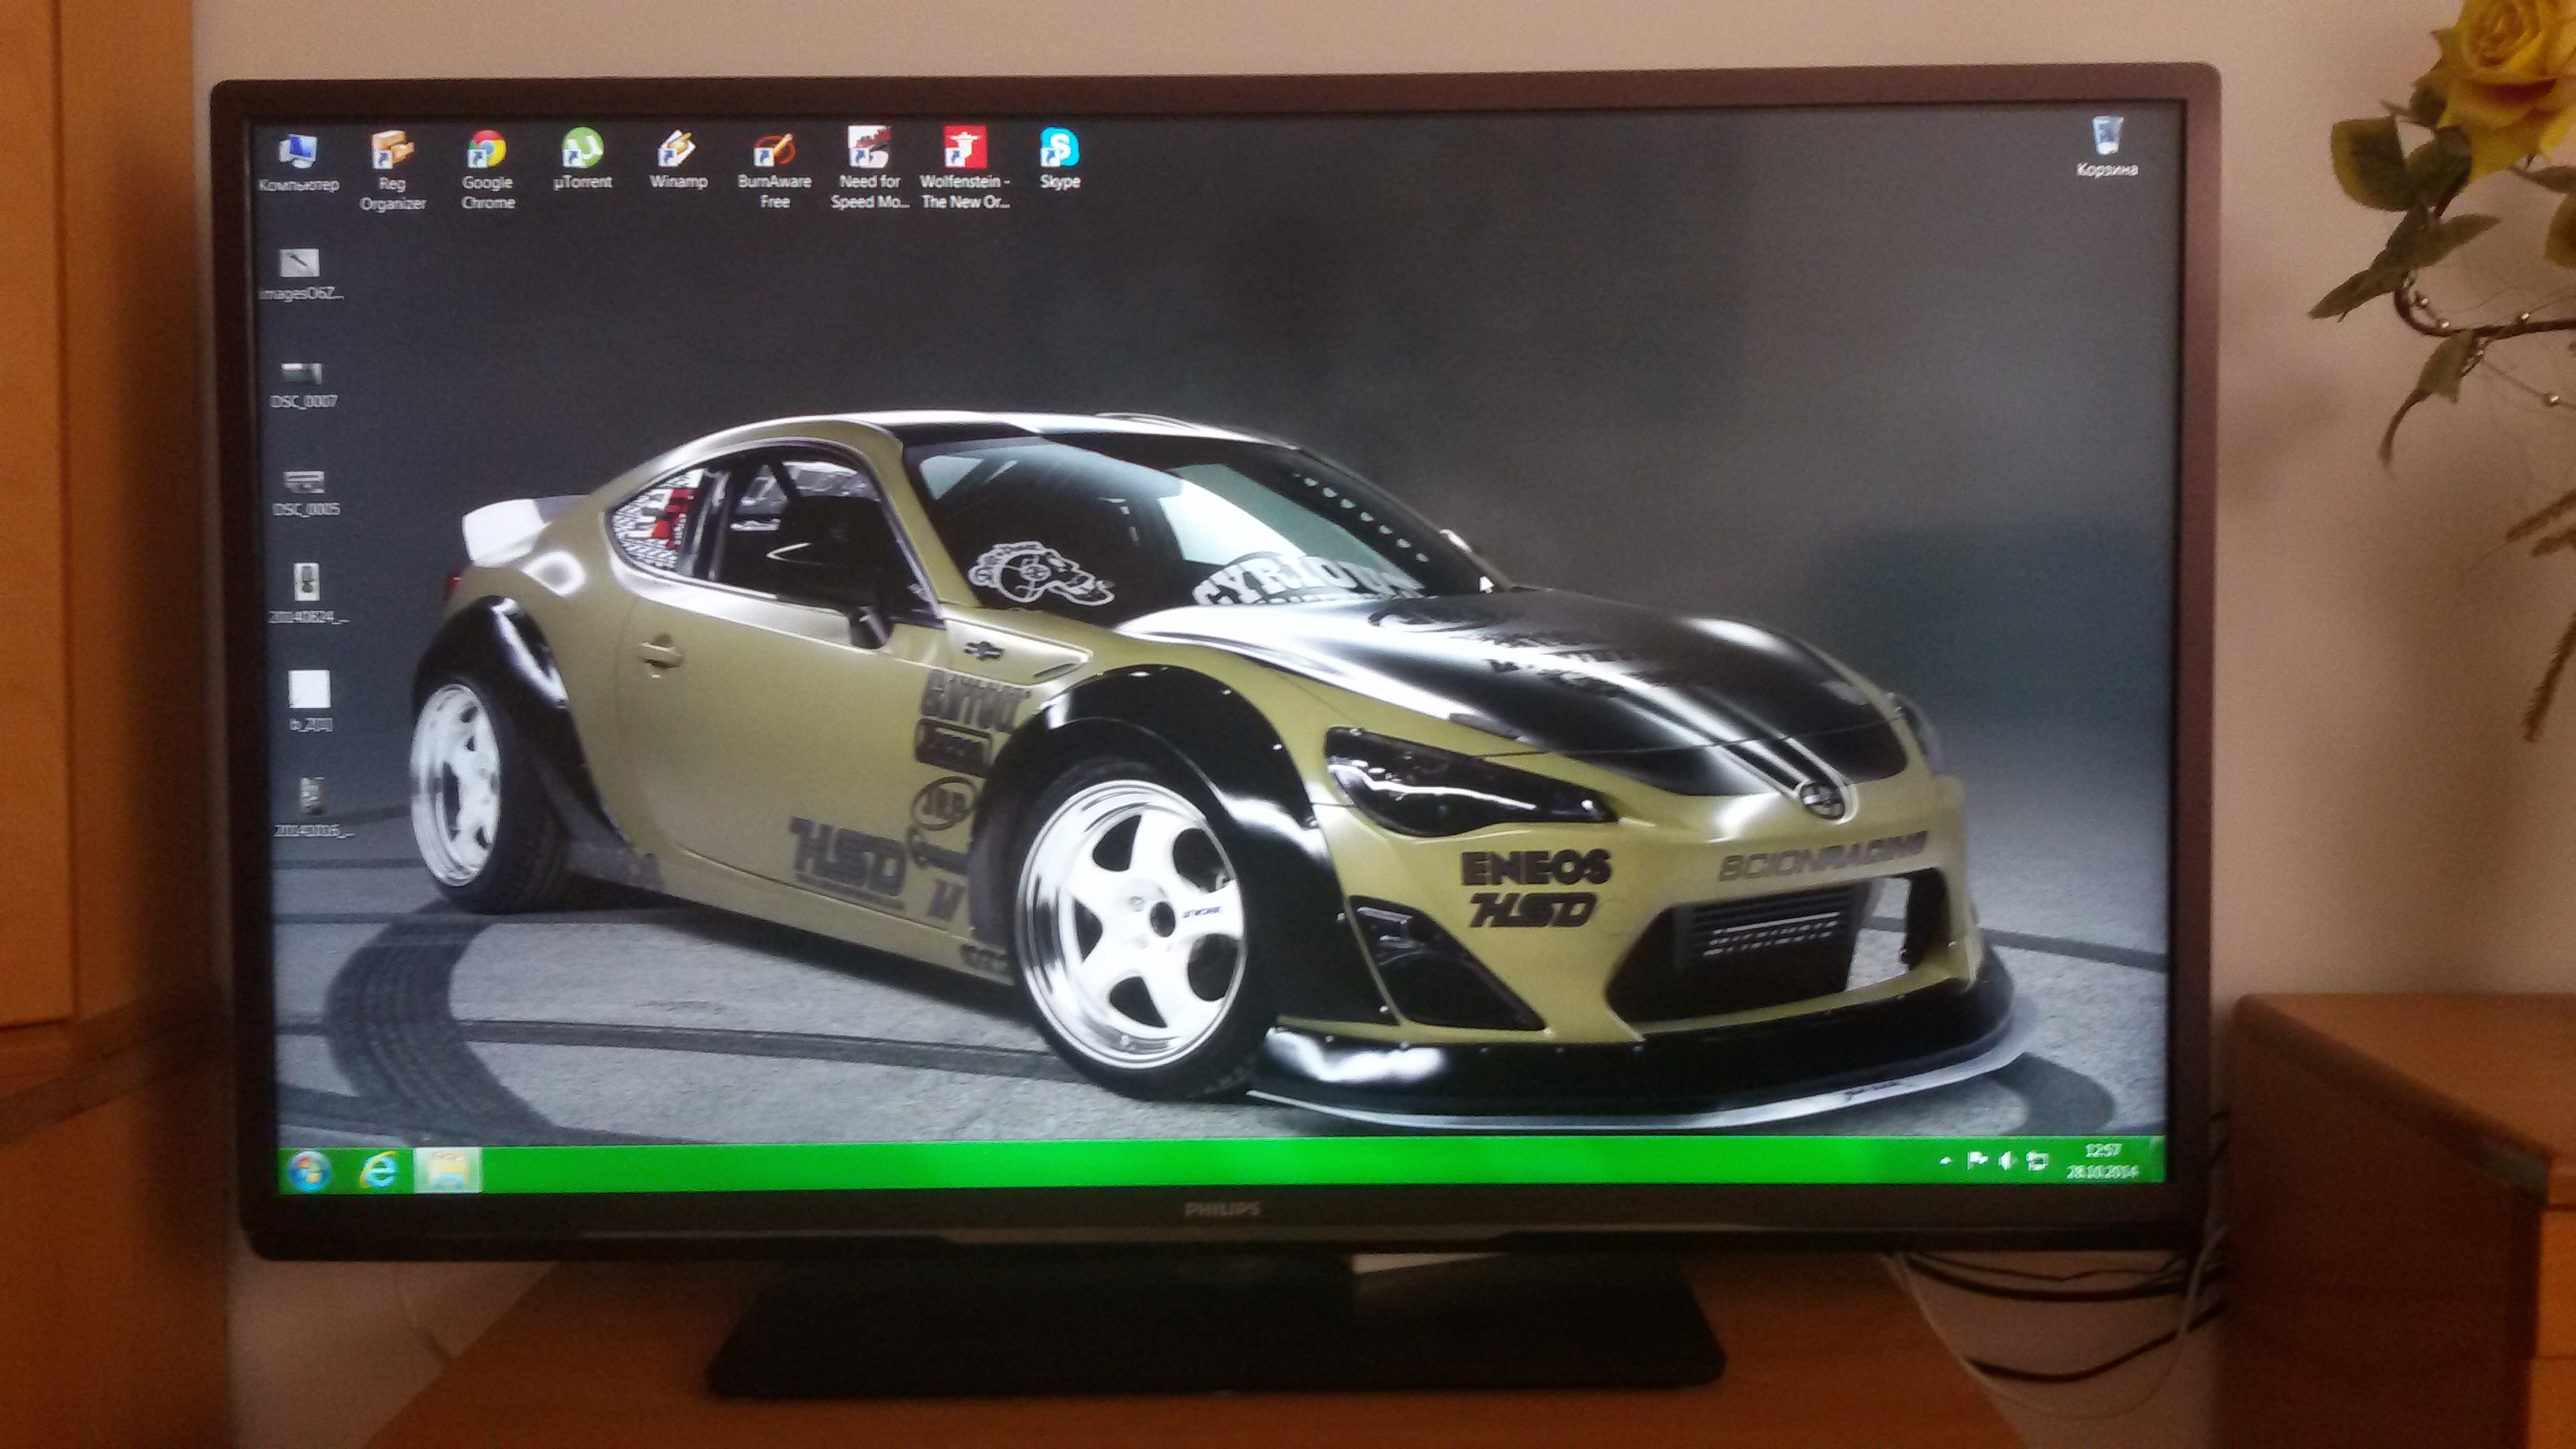
Task: Select the blank white thumbnail file on the desktop
Action: pyautogui.click(x=309, y=700)
